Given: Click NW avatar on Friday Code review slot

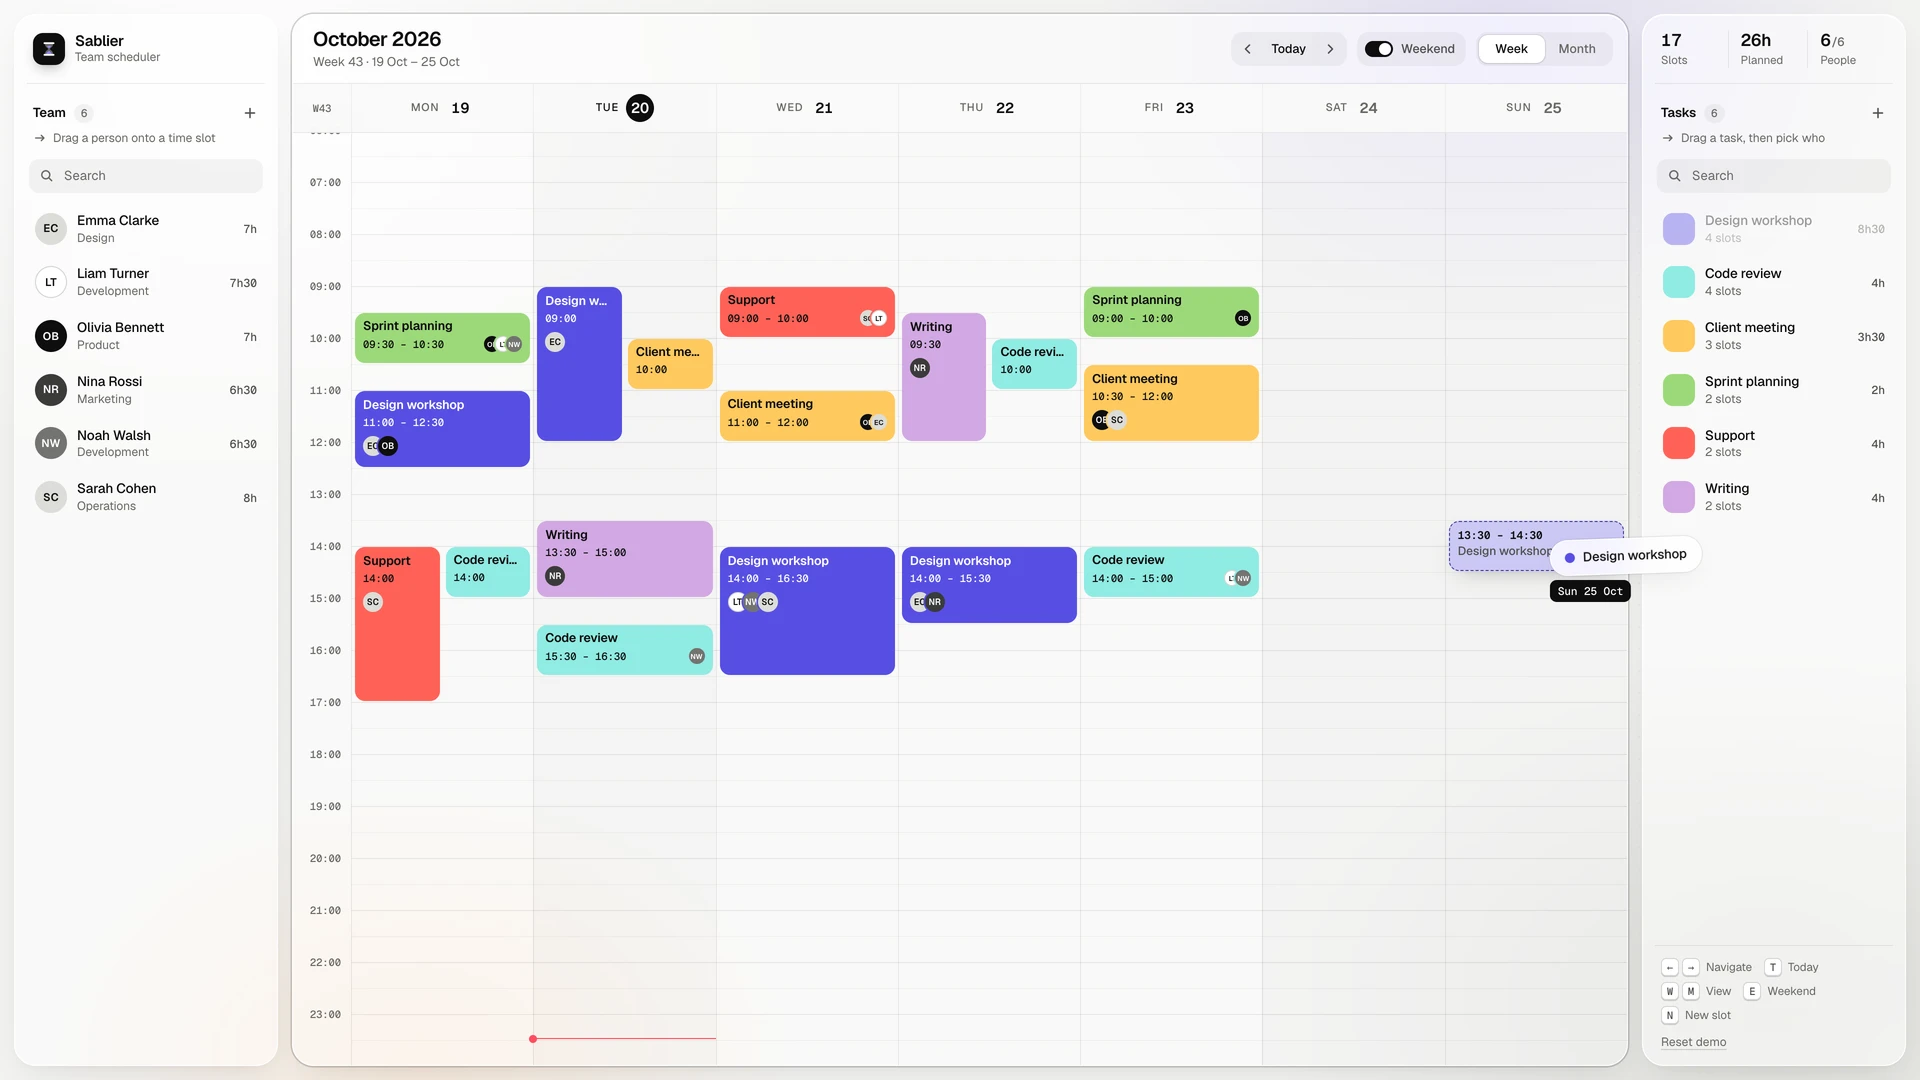Looking at the screenshot, I should 1243,579.
